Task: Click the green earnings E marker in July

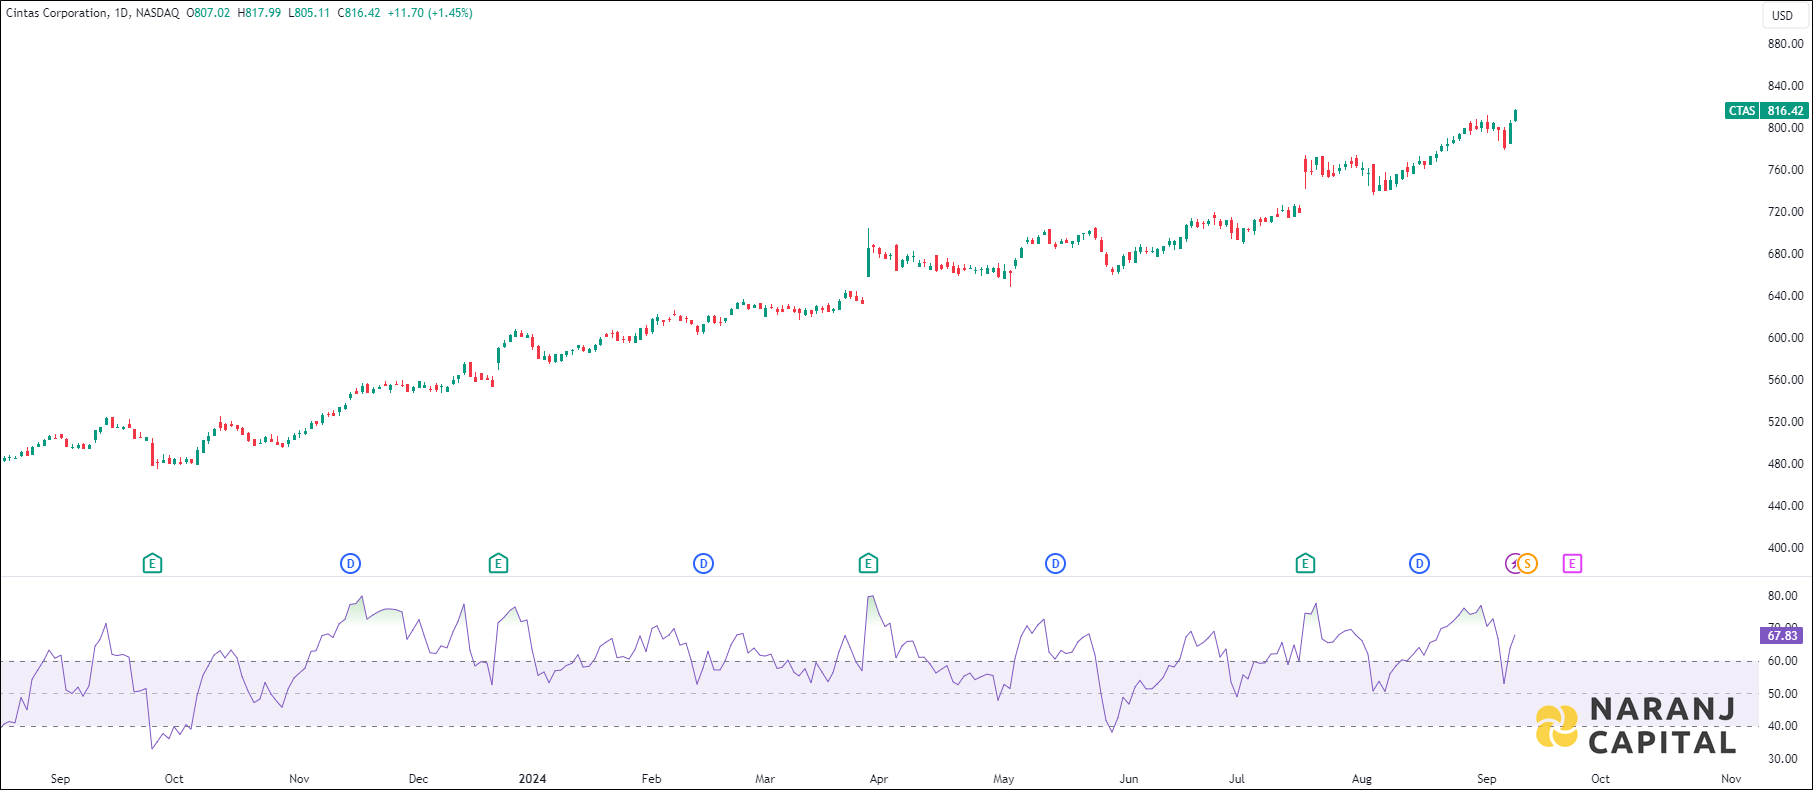Action: [x=1305, y=564]
